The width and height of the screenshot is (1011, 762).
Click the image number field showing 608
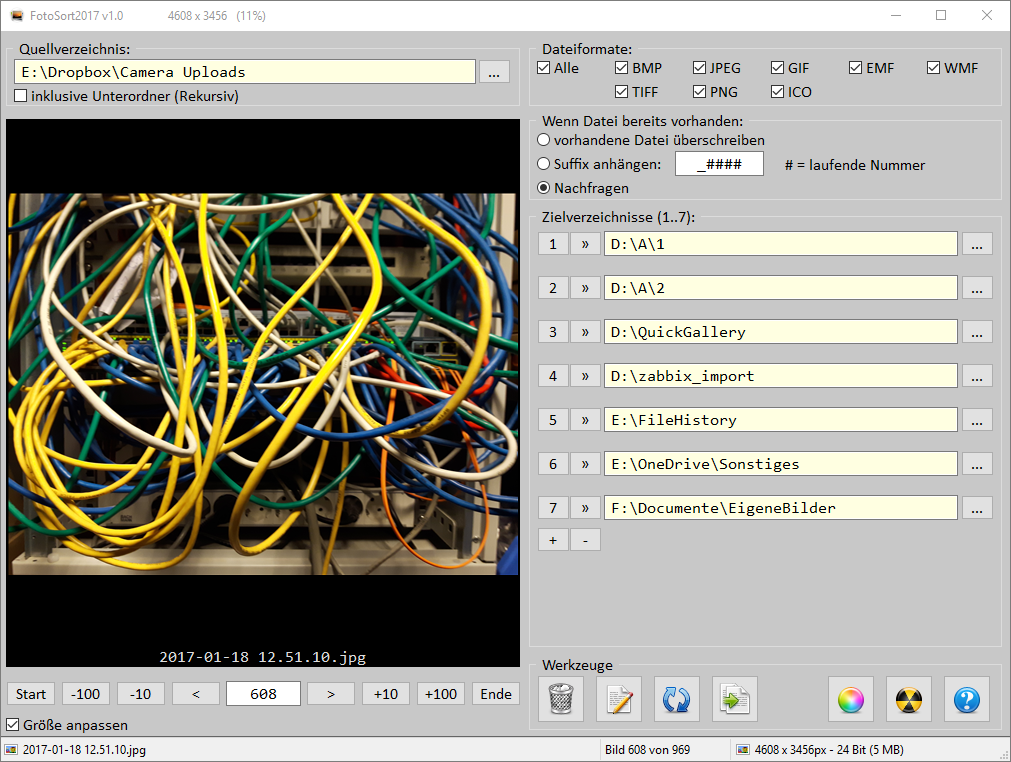coord(263,694)
